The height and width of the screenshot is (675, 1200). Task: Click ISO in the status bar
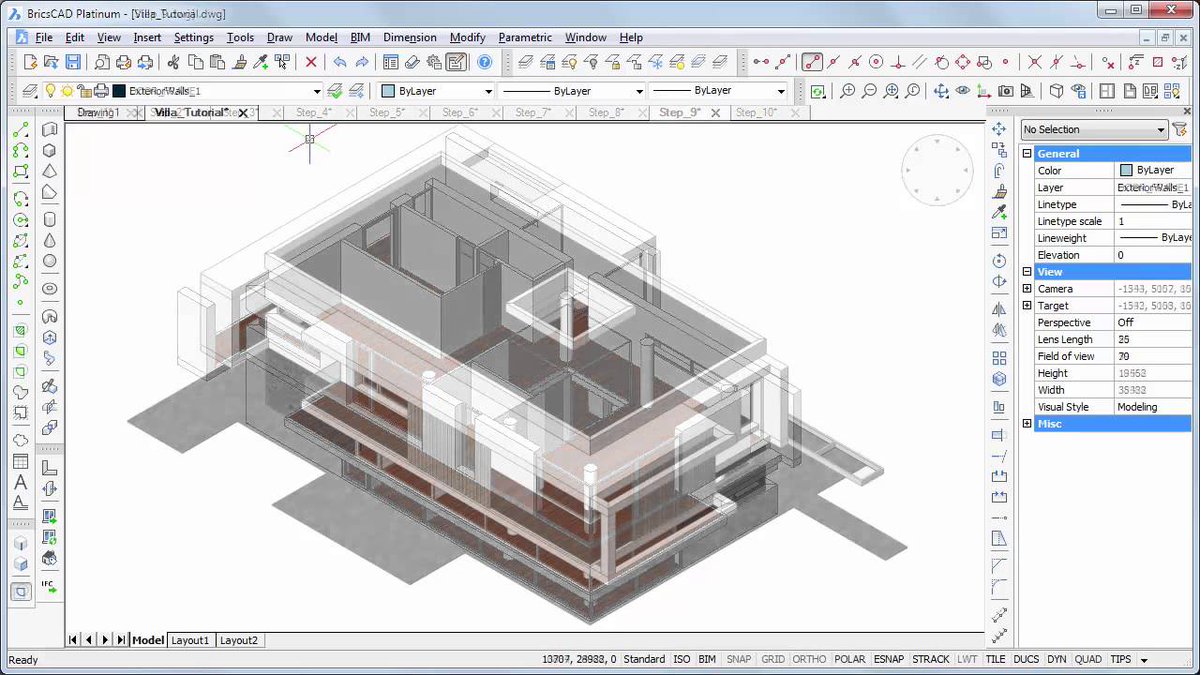[x=682, y=659]
